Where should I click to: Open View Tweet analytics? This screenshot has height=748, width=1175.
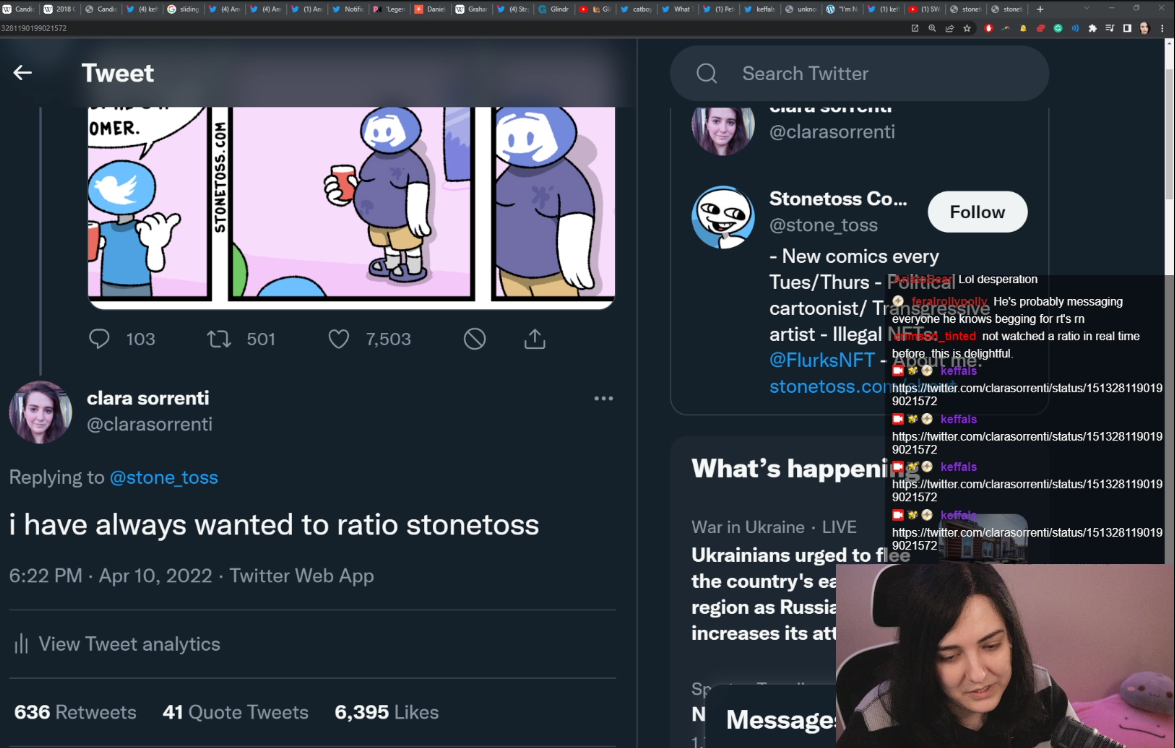click(129, 644)
